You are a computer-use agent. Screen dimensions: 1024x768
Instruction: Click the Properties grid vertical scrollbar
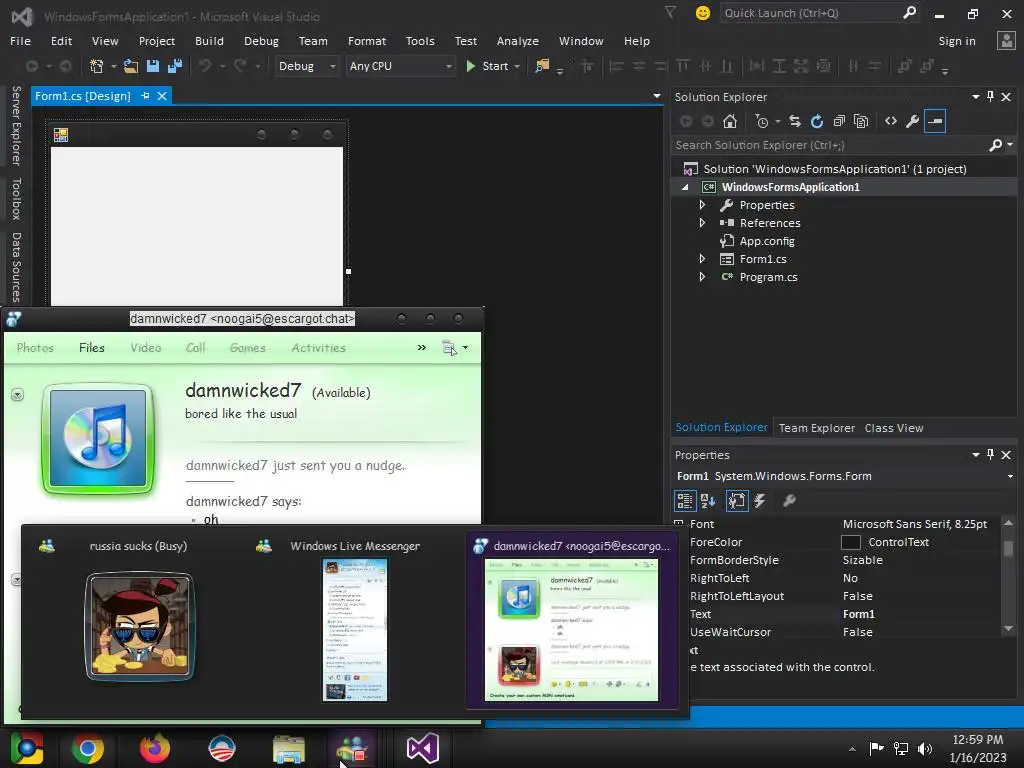1008,577
